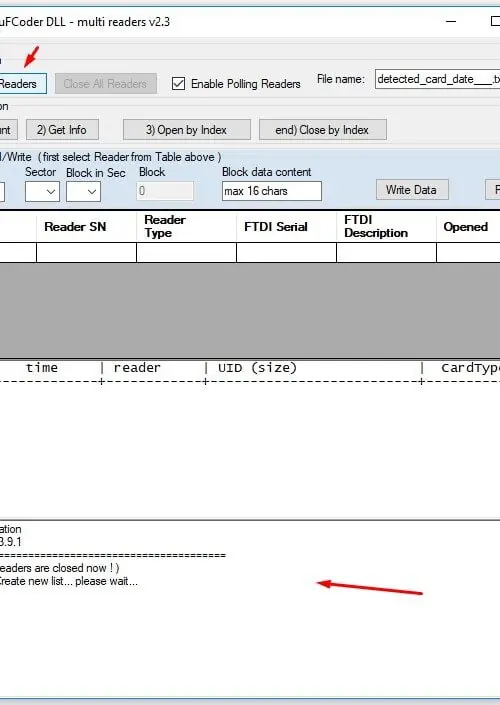Open the Block in Sec dropdown
The image size is (500, 705).
click(x=83, y=192)
